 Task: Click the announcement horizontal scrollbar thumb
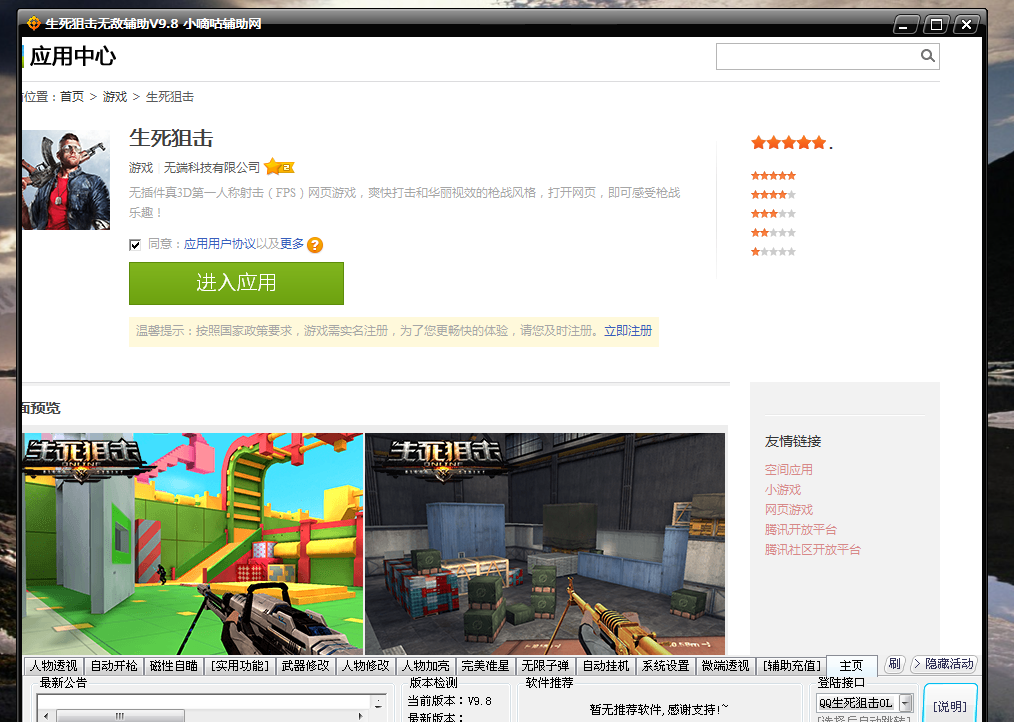(120, 716)
